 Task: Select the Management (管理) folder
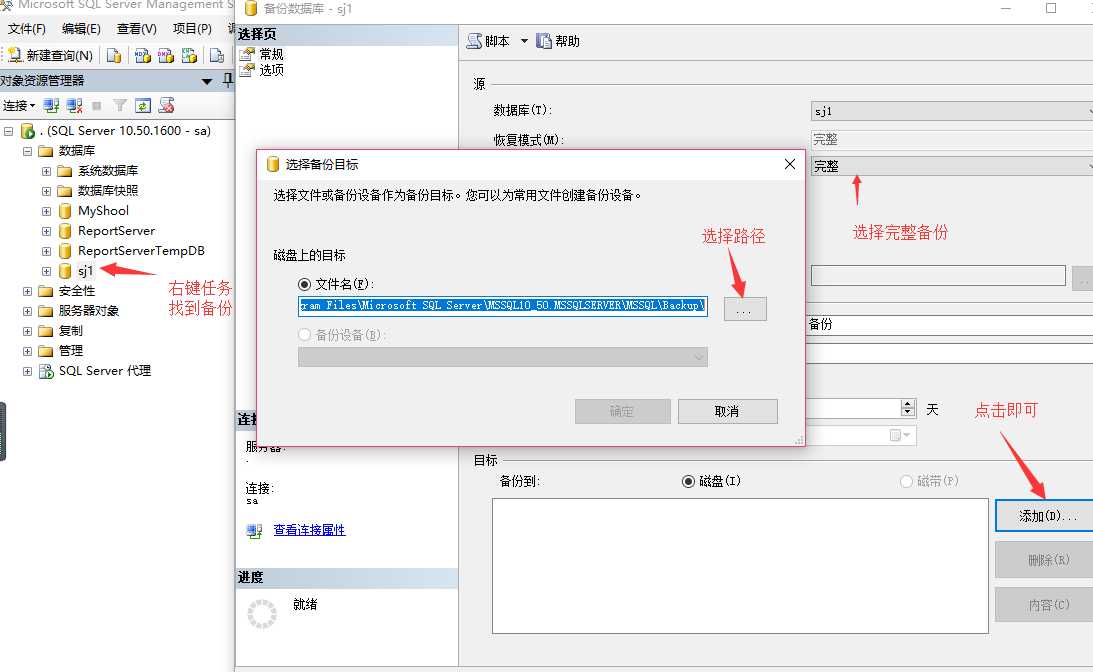[70, 351]
